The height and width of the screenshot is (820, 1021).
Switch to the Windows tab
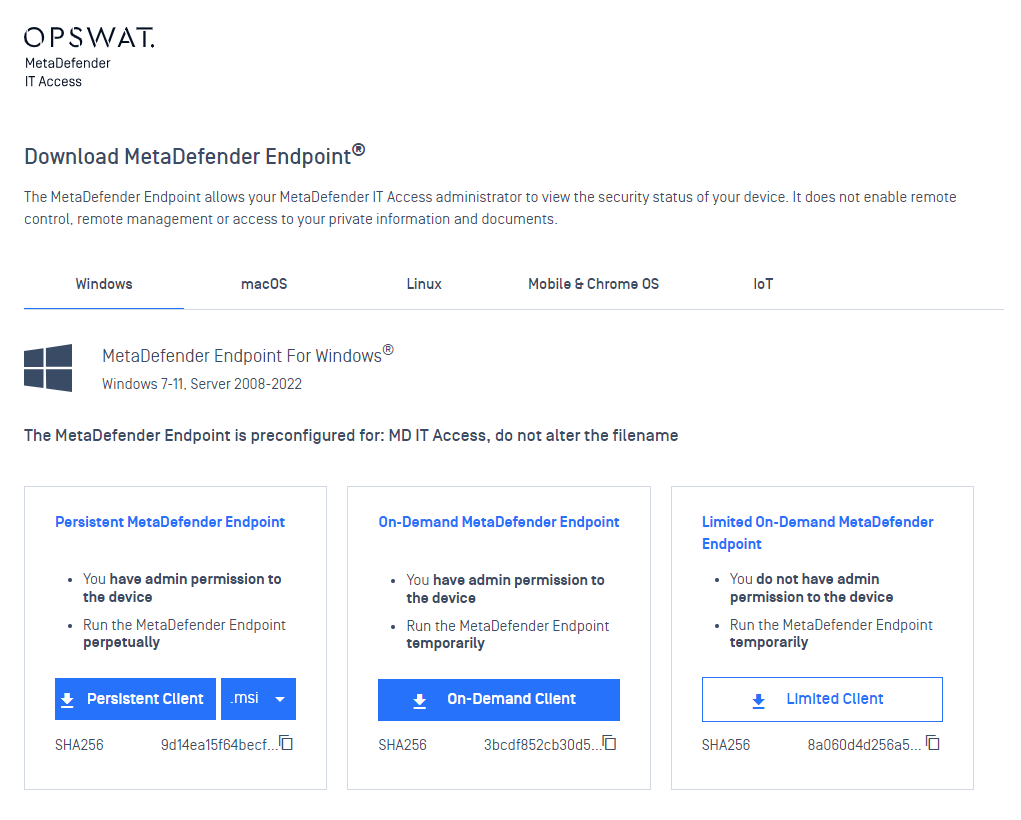tap(104, 284)
